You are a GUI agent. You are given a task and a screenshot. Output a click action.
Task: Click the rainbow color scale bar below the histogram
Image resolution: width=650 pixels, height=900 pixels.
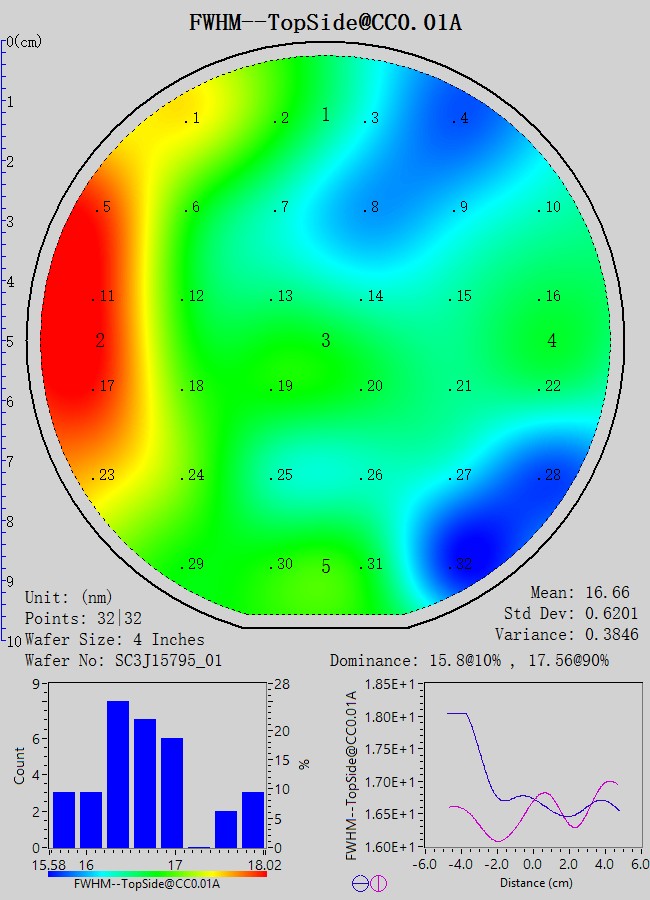pos(157,873)
